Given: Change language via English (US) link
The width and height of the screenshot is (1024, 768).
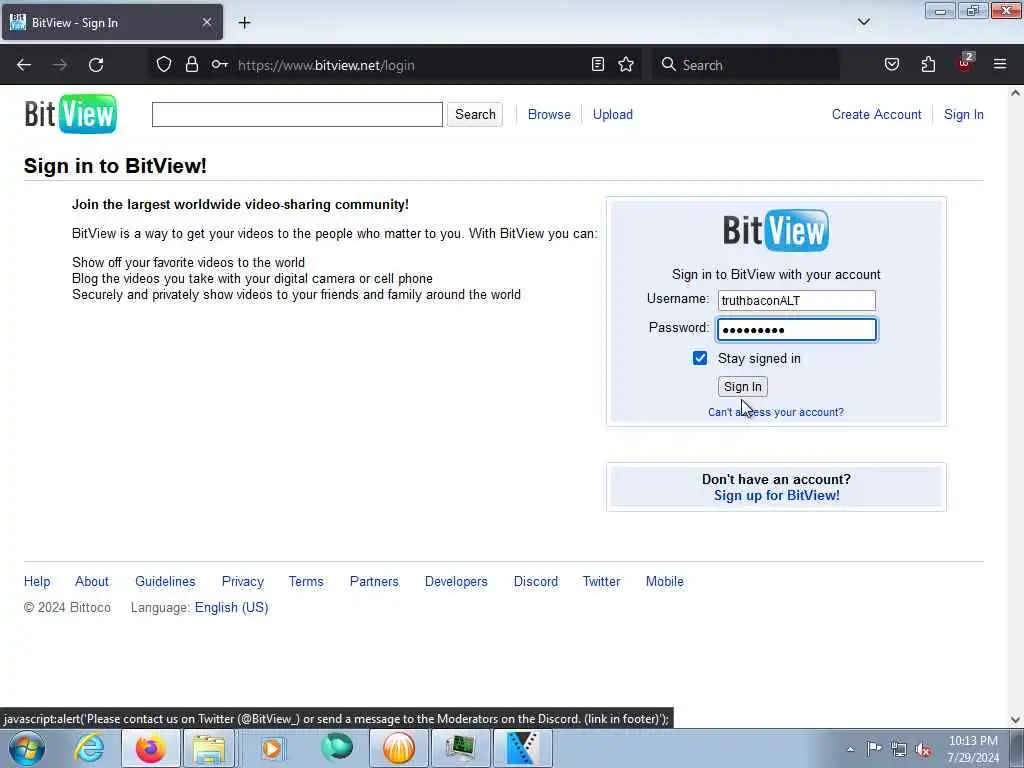Looking at the screenshot, I should click(x=232, y=607).
